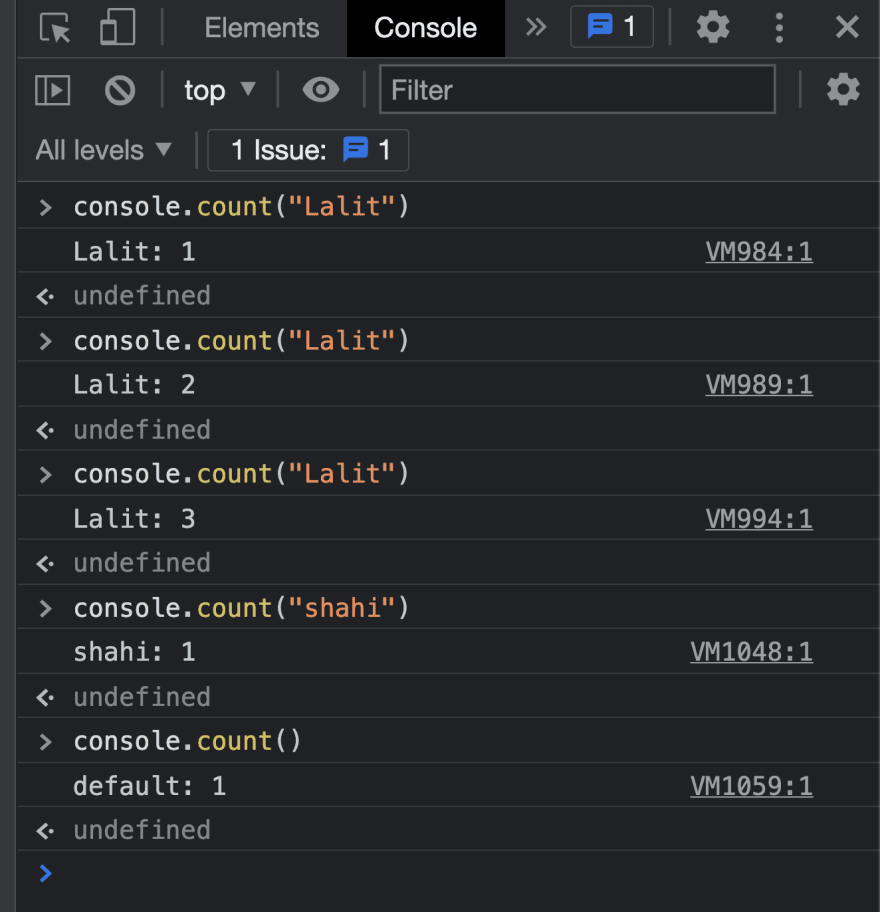Select the Console tab

(425, 27)
